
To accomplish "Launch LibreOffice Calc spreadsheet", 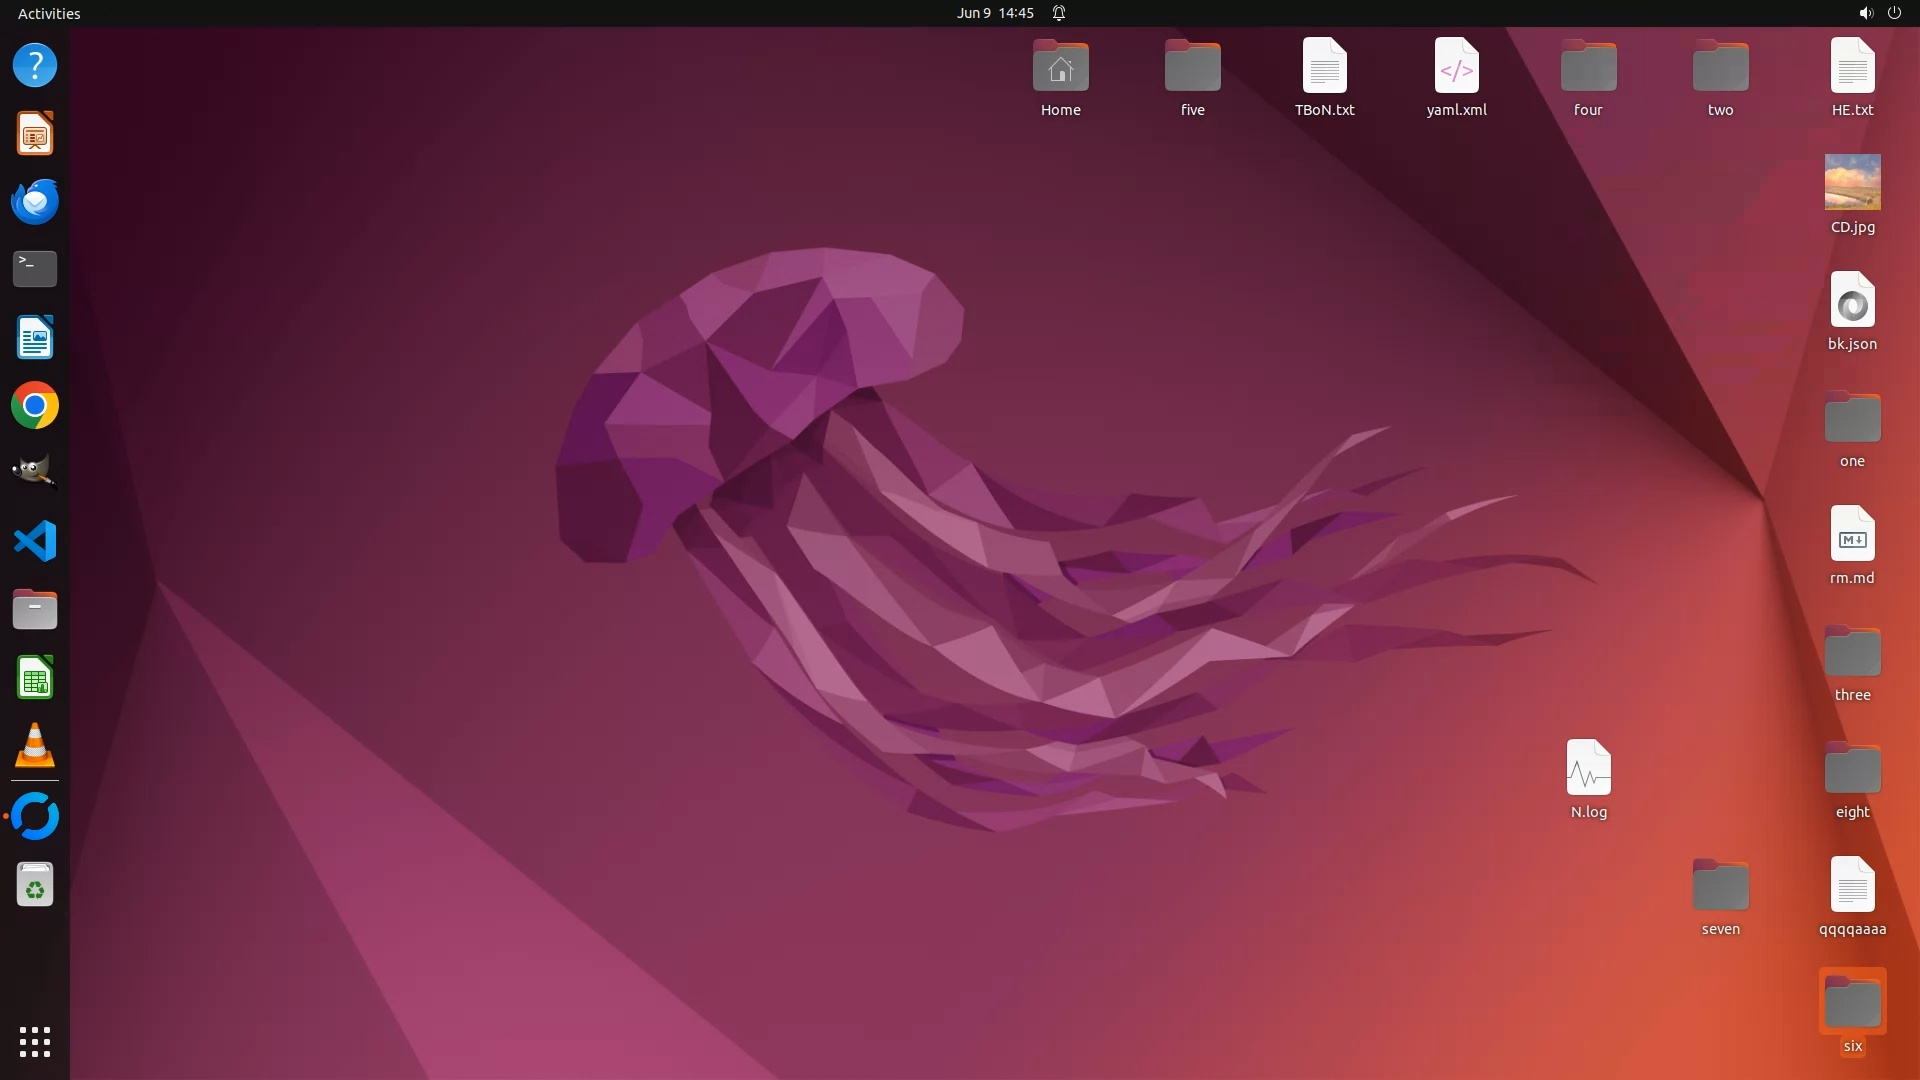I will pyautogui.click(x=35, y=678).
